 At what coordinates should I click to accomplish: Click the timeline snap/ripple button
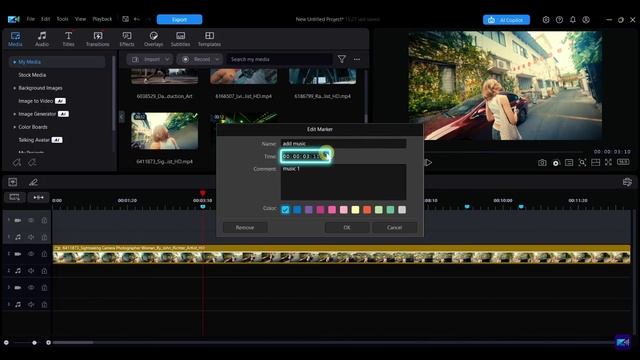[38, 198]
